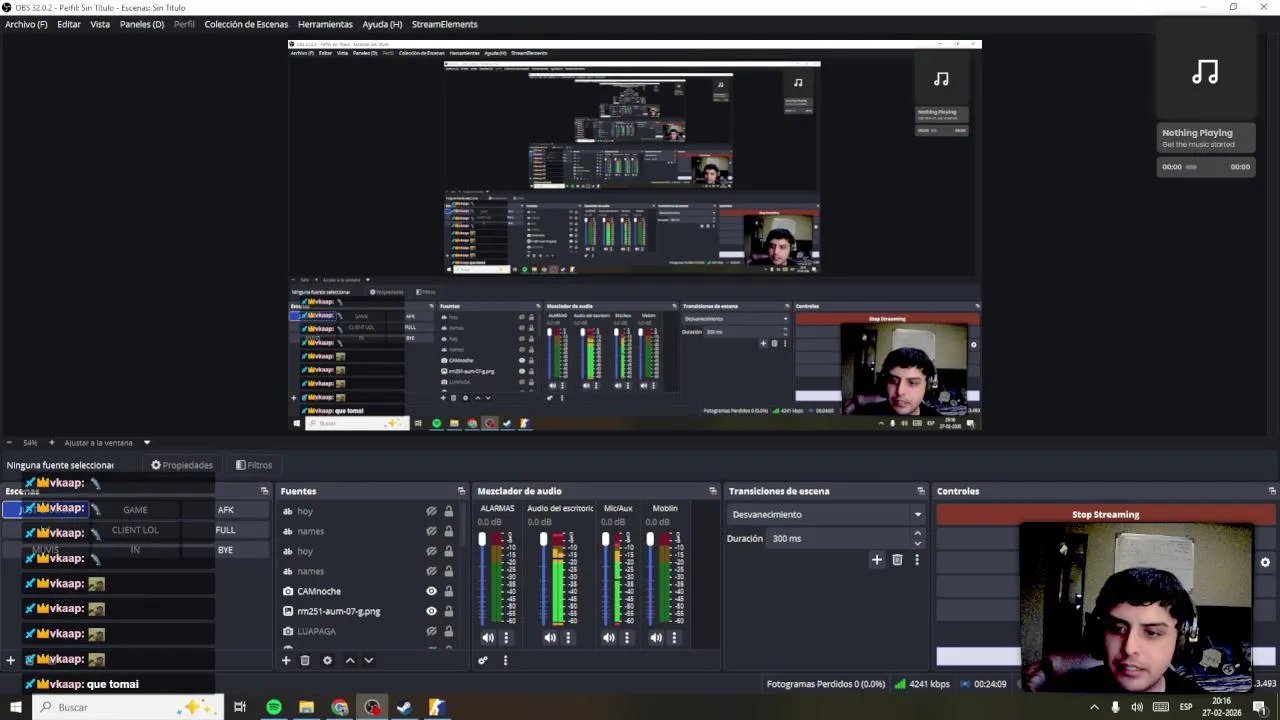Open the Archivo menu
This screenshot has width=1280, height=720.
[26, 24]
